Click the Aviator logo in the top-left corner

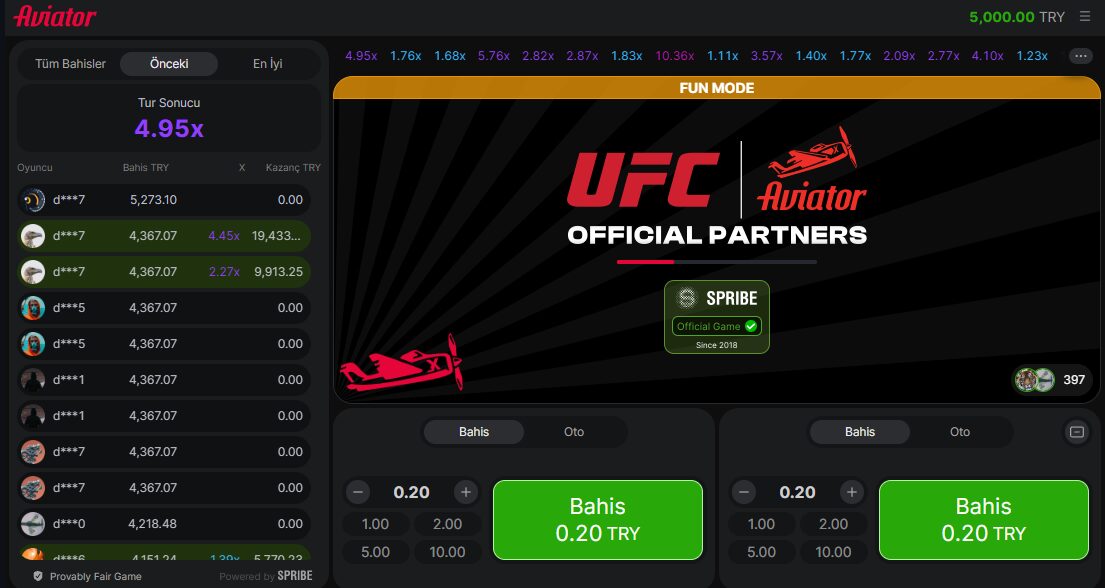pos(55,16)
